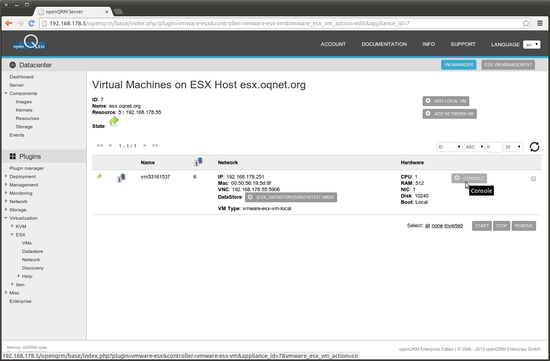The width and height of the screenshot is (550, 361).
Task: Click the browser back arrow
Action: tap(9, 23)
